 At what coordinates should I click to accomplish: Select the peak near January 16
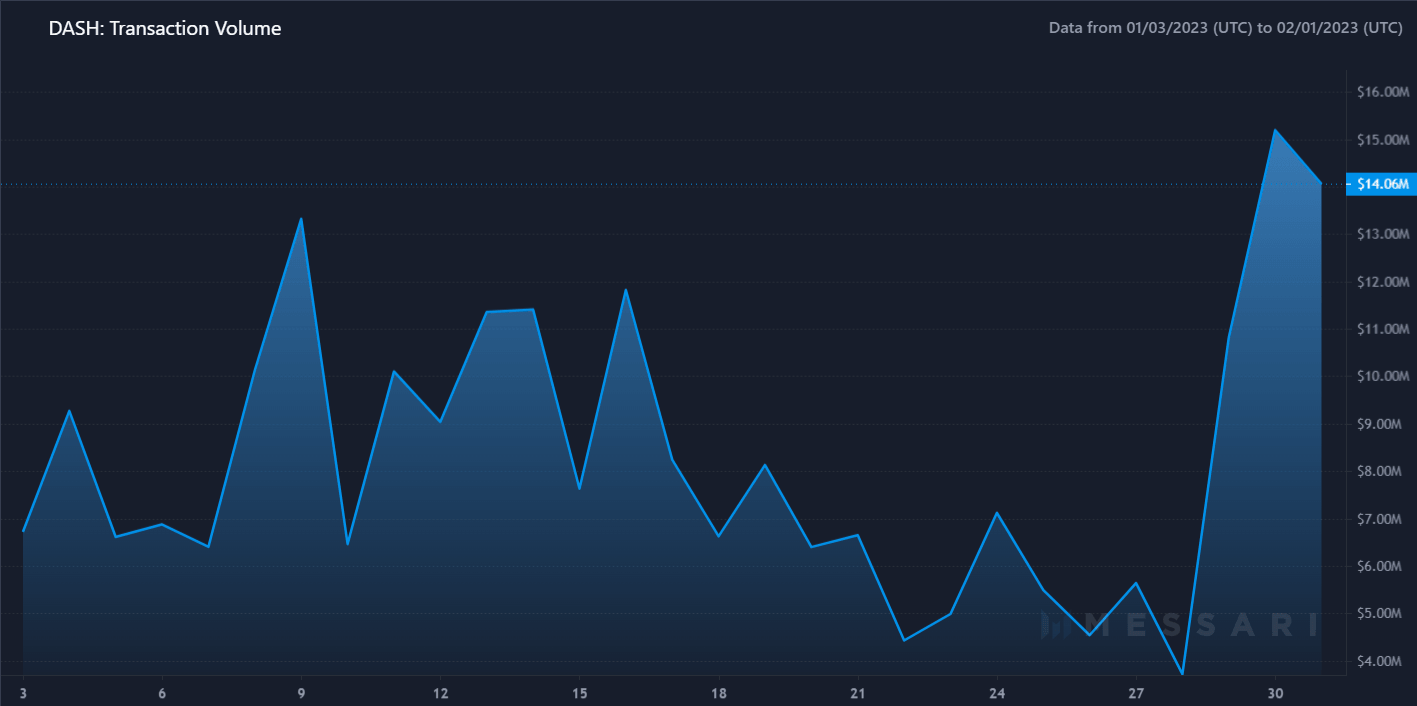[x=626, y=290]
